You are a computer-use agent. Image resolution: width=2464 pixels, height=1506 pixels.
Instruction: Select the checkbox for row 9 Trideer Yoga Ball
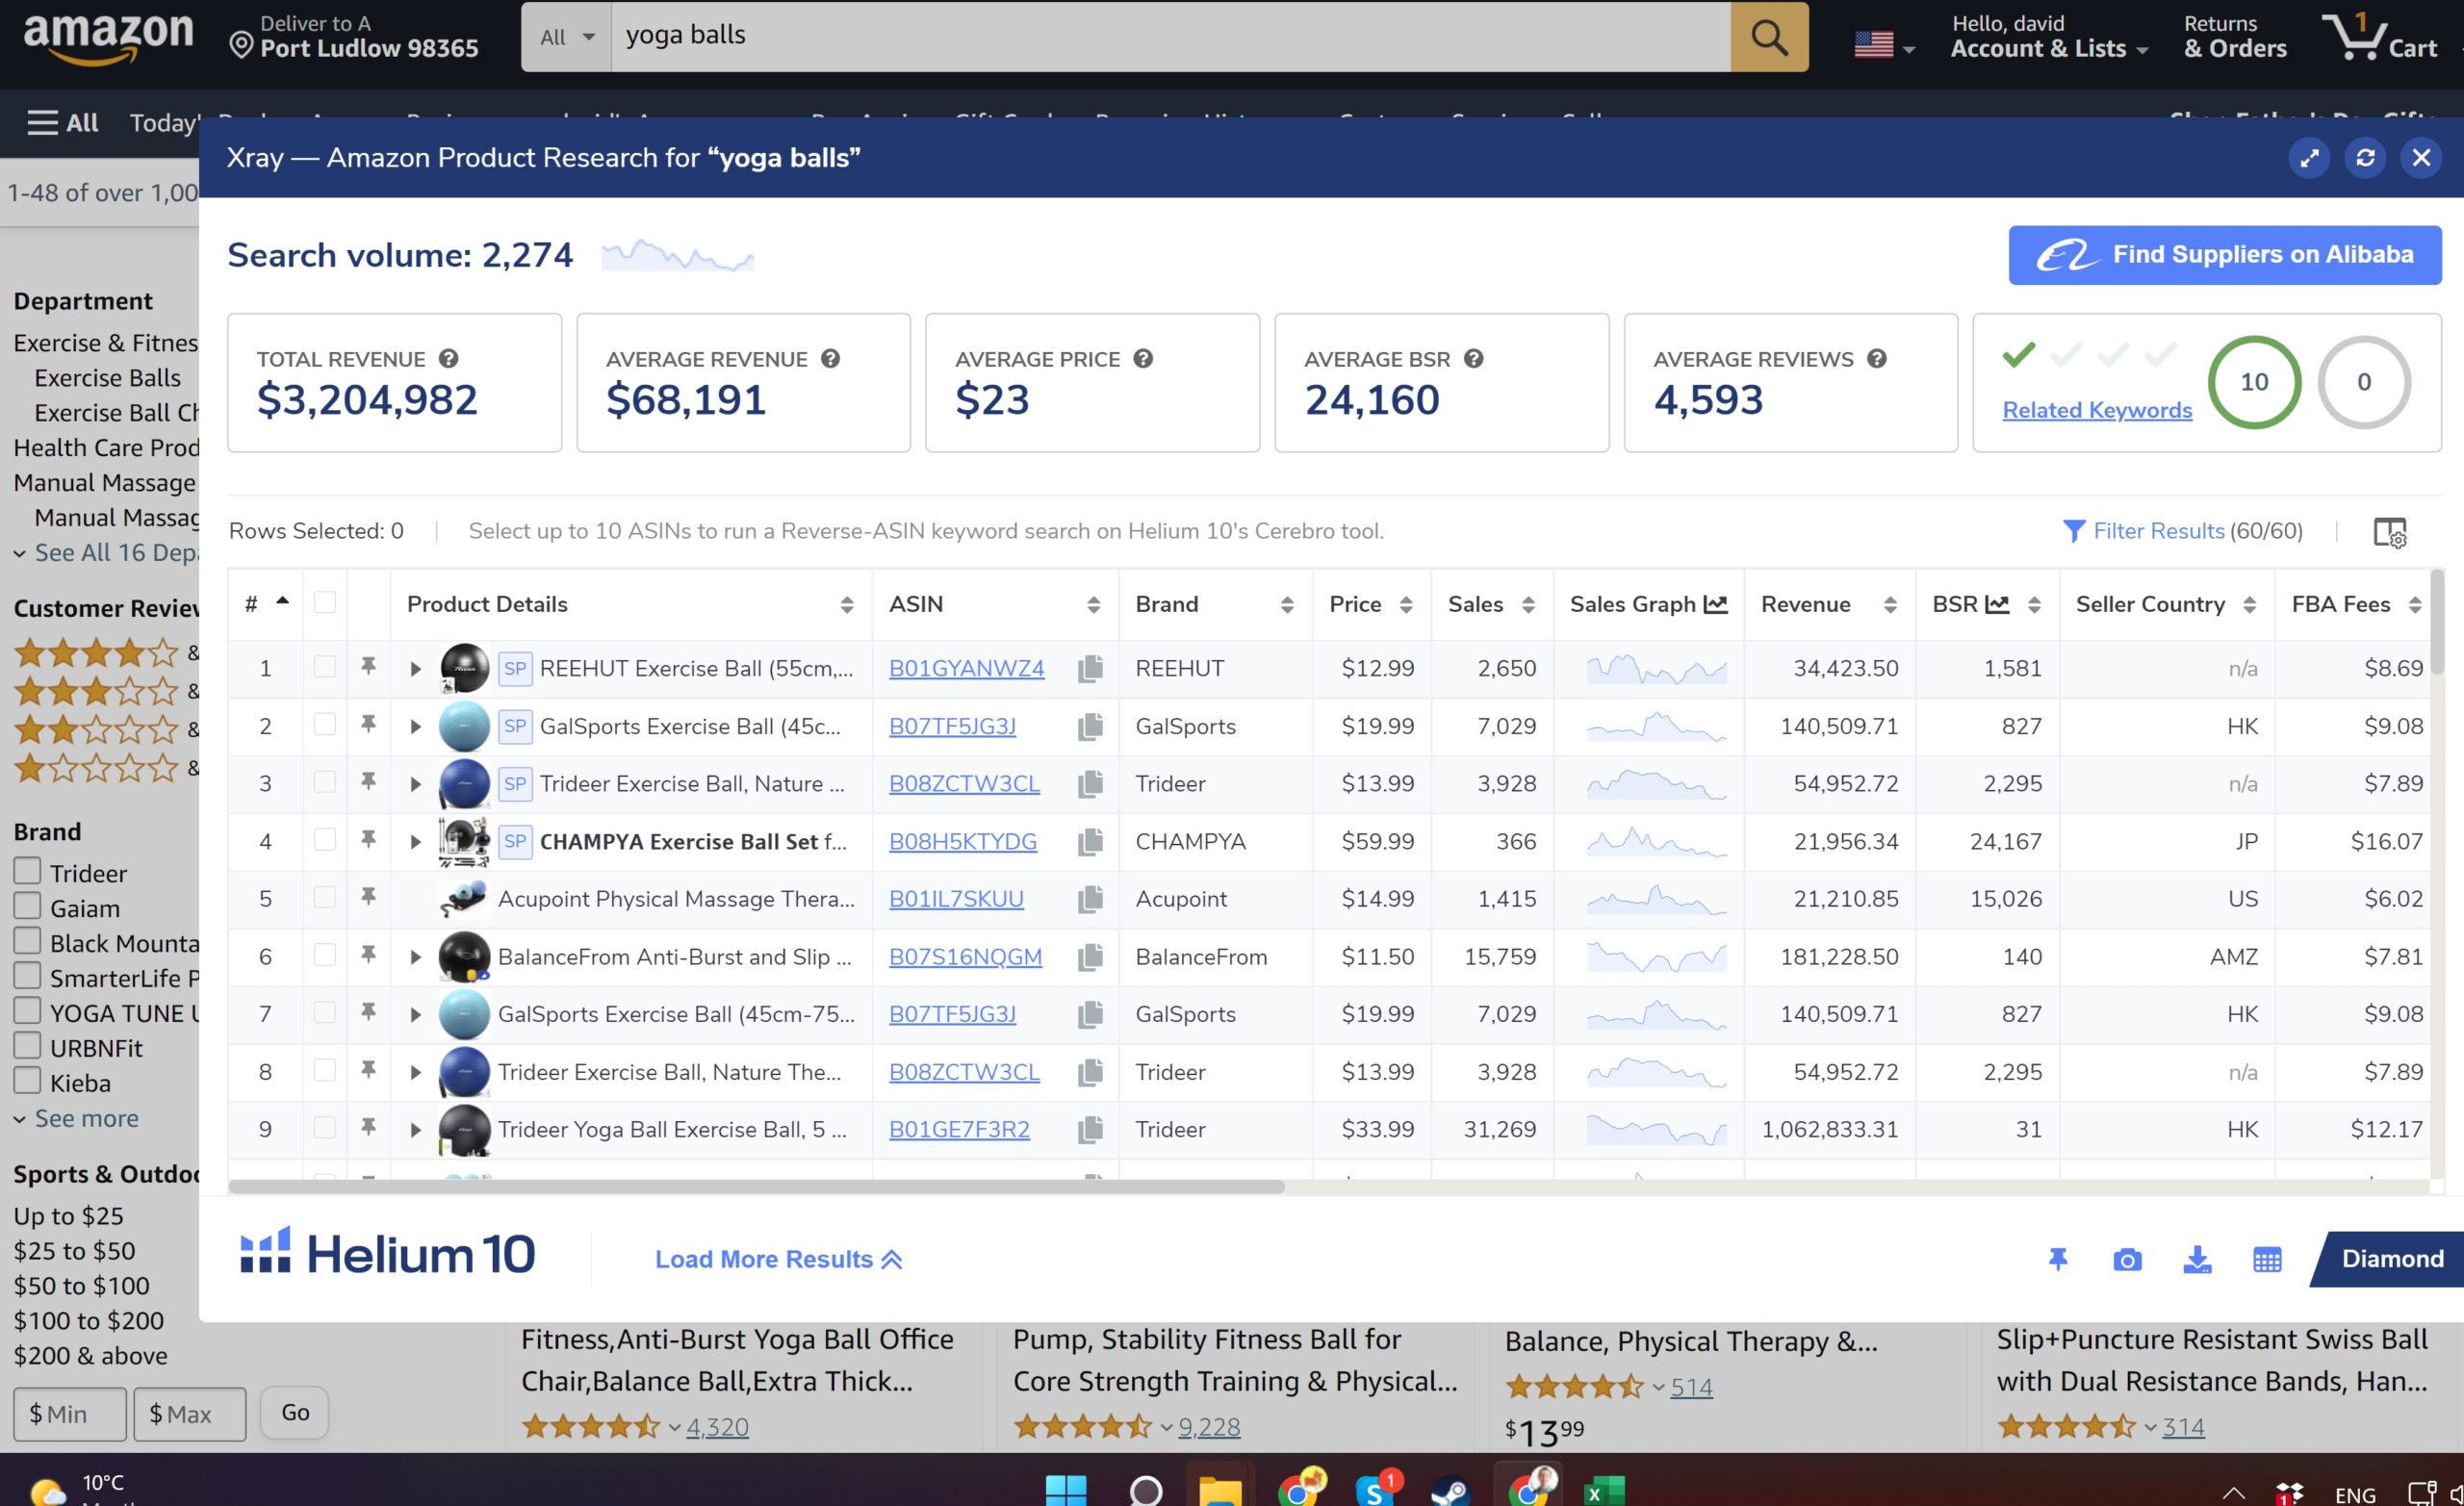[x=324, y=1128]
